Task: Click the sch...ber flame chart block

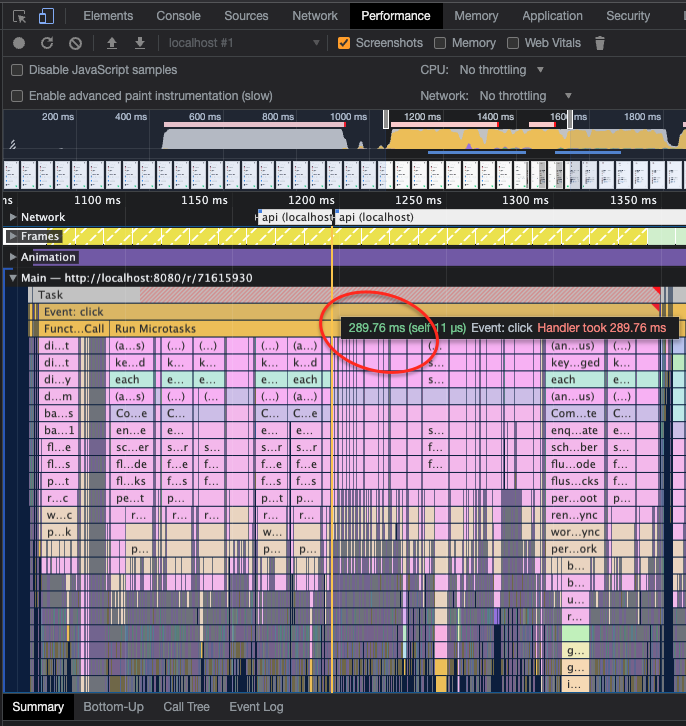Action: [574, 447]
